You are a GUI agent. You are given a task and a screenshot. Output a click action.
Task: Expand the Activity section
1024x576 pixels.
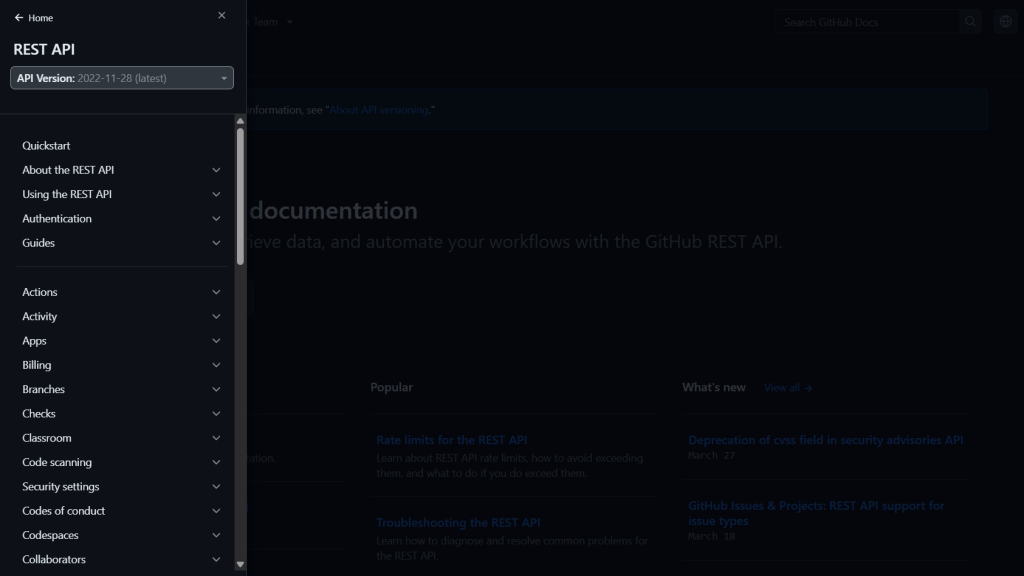[x=121, y=316]
